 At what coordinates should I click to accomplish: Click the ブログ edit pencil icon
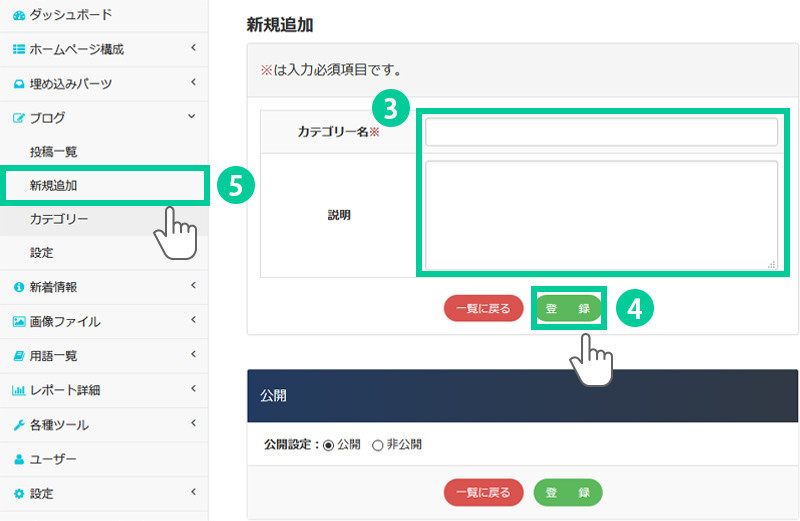click(19, 118)
